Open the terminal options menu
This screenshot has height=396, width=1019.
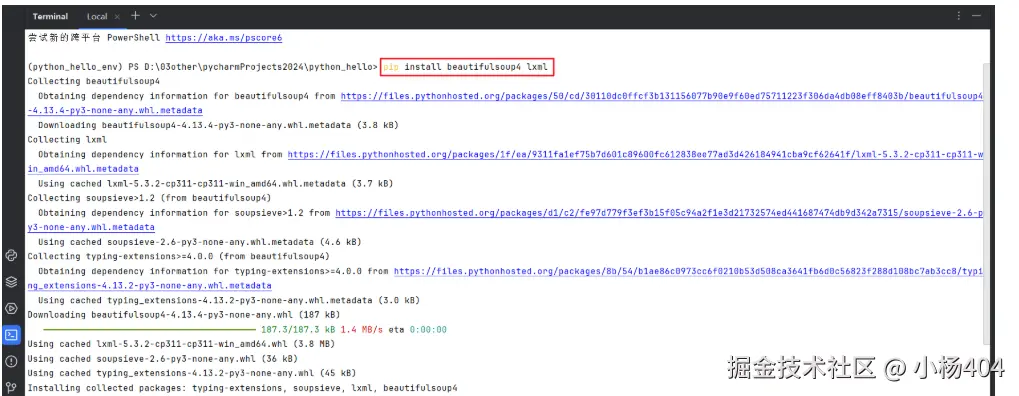(x=959, y=16)
